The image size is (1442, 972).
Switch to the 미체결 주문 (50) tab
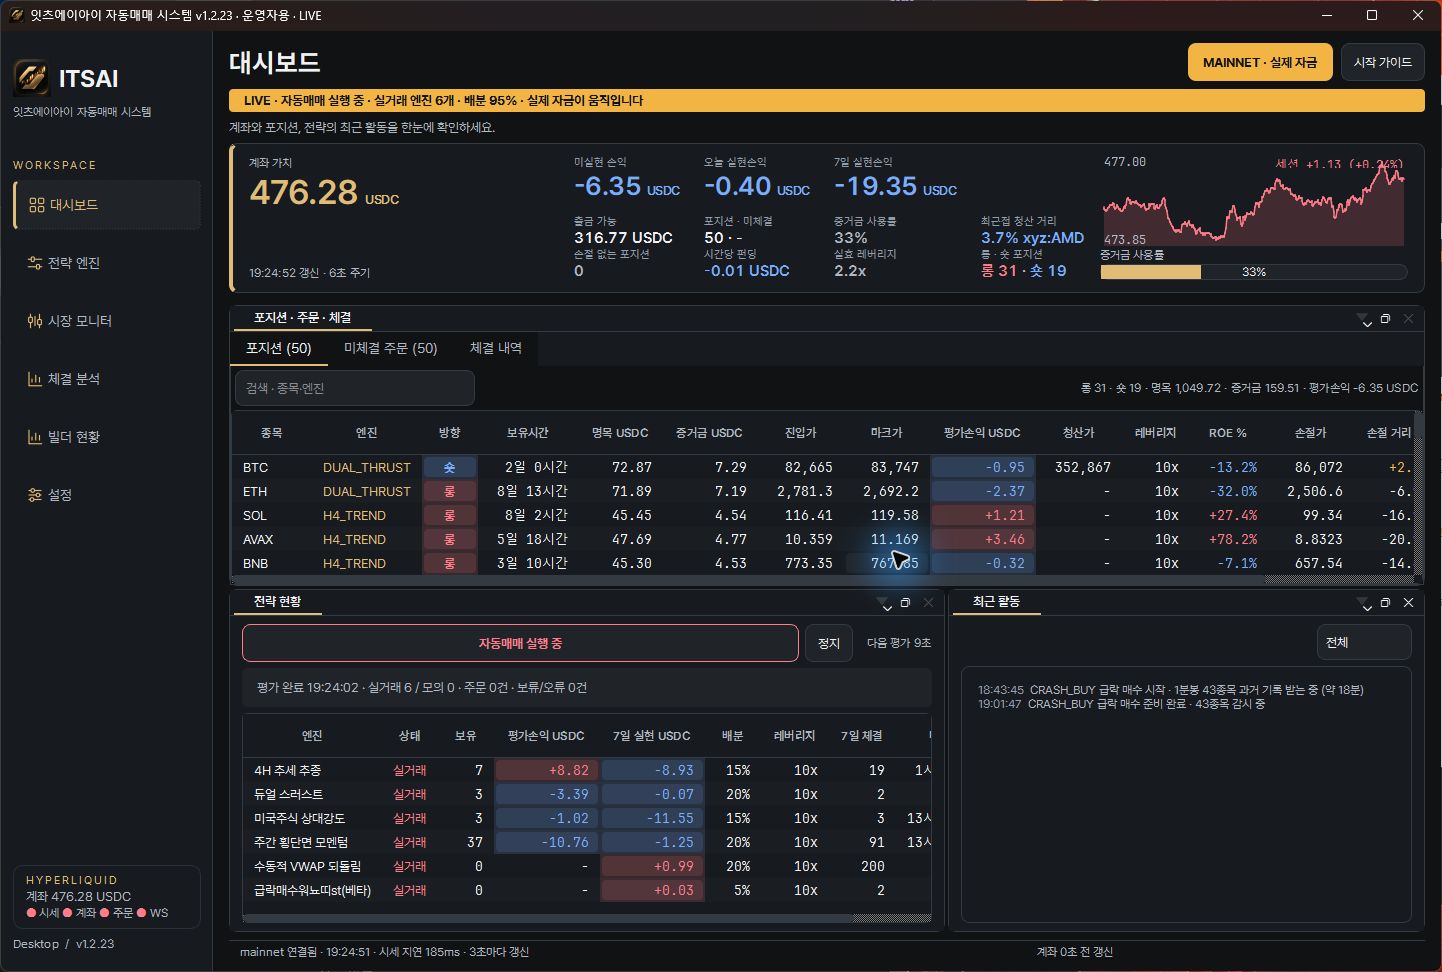coord(391,348)
